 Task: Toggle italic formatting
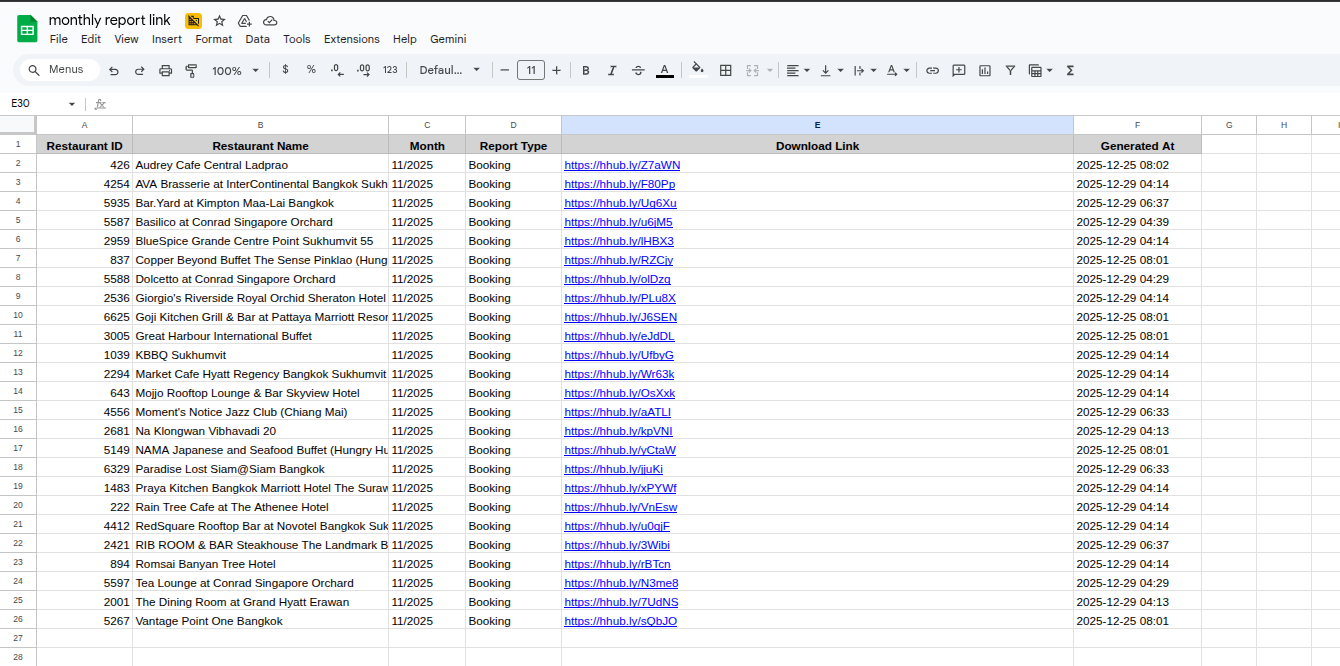click(x=612, y=70)
